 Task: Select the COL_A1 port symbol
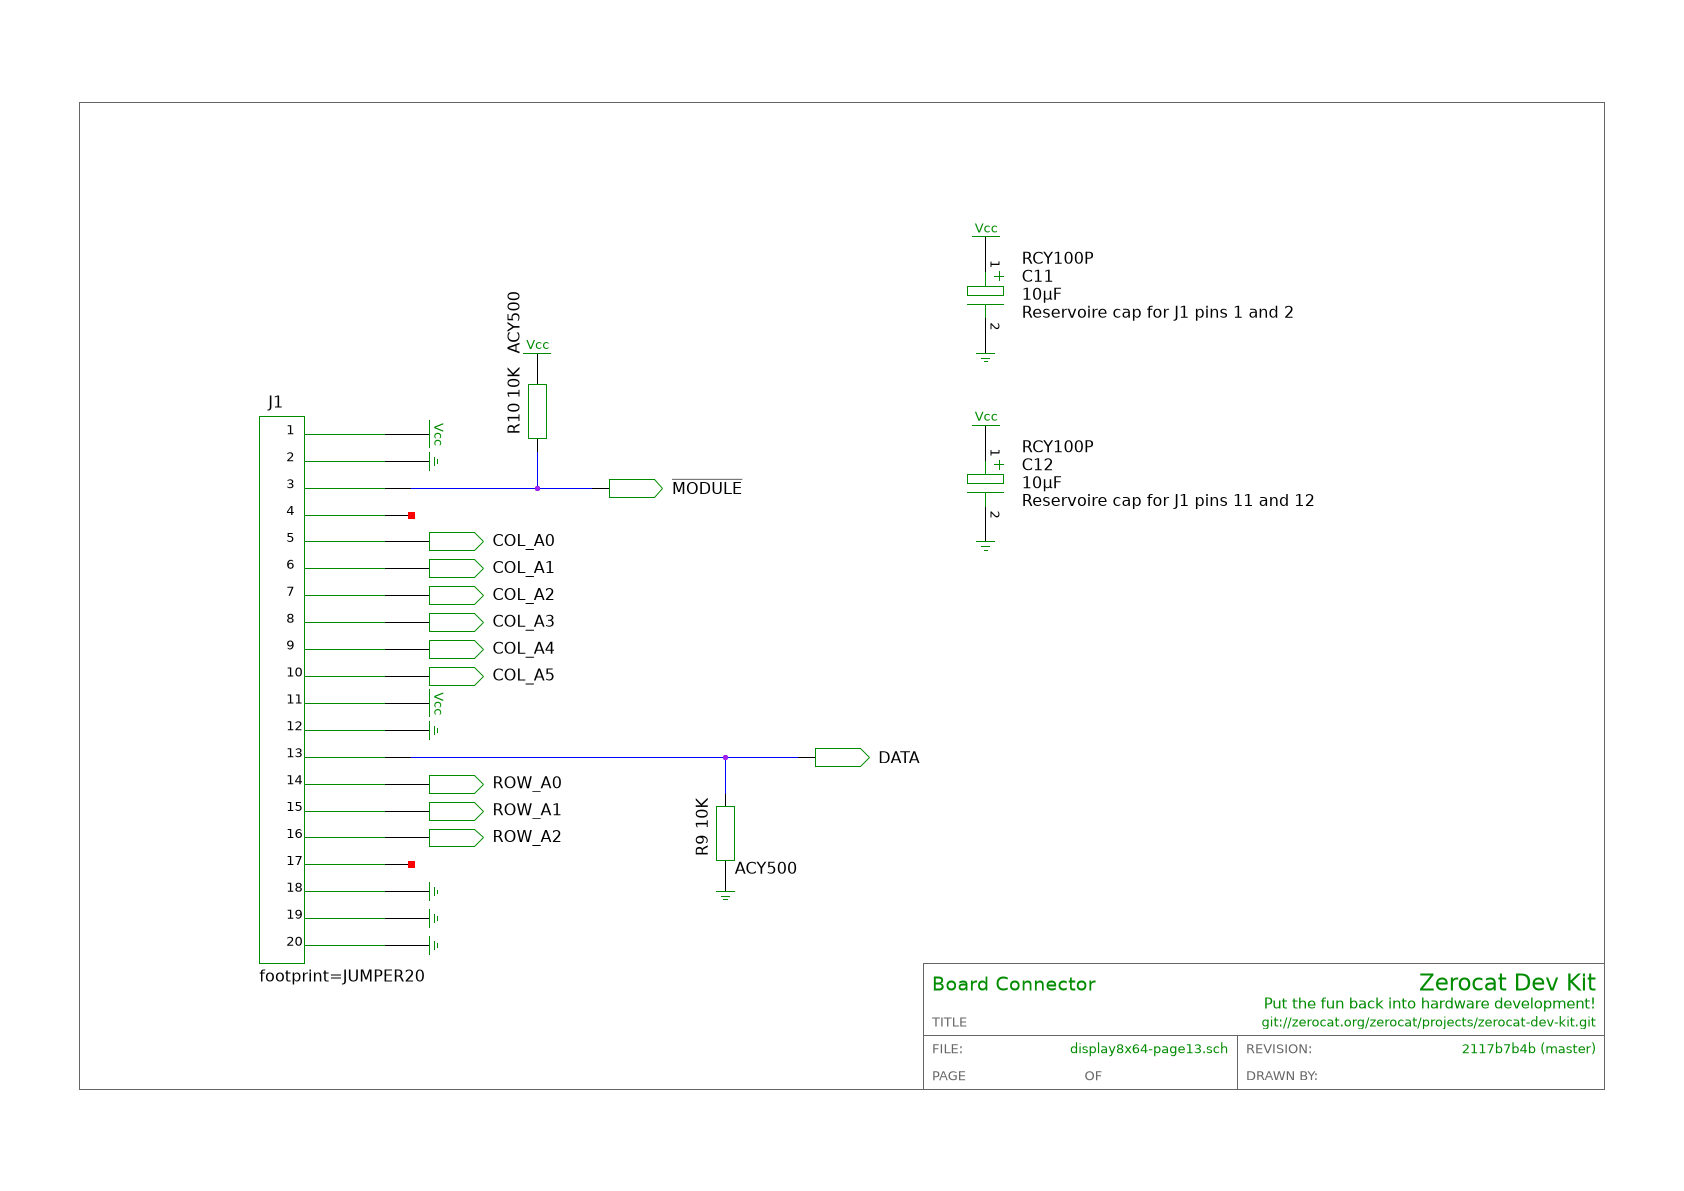click(456, 568)
